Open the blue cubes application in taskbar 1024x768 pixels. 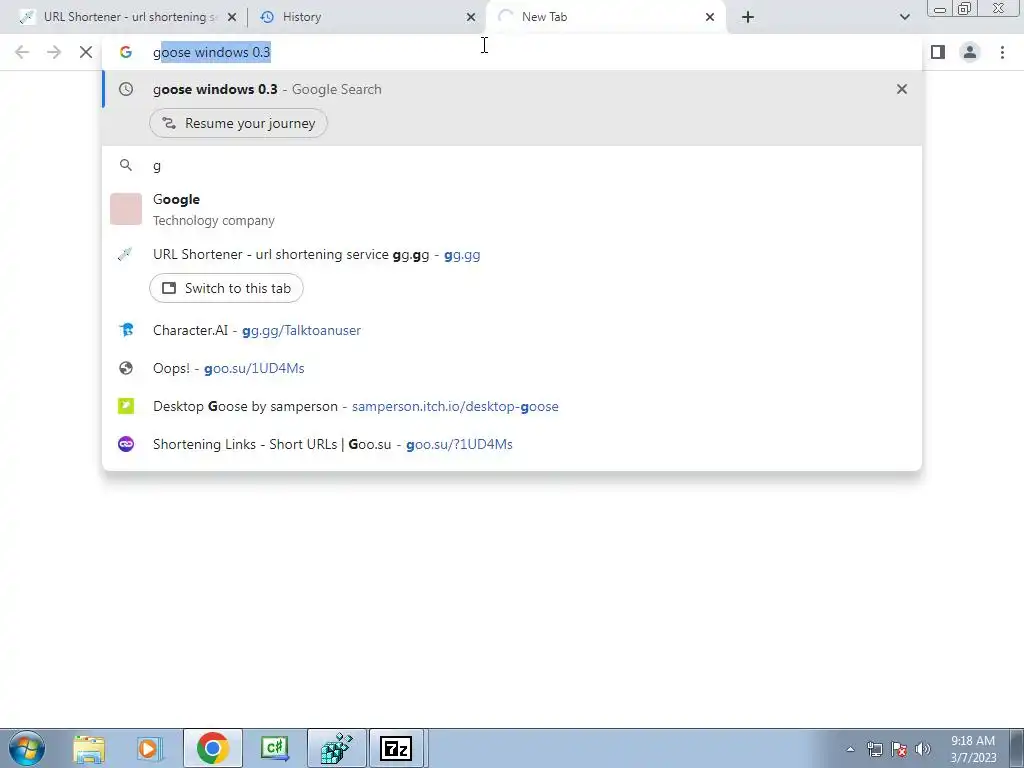(x=337, y=748)
